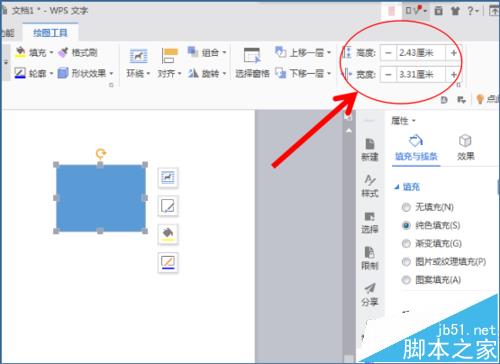Switch to the Drawing Tools (绘图工具) tab
The height and width of the screenshot is (364, 500).
(50, 33)
